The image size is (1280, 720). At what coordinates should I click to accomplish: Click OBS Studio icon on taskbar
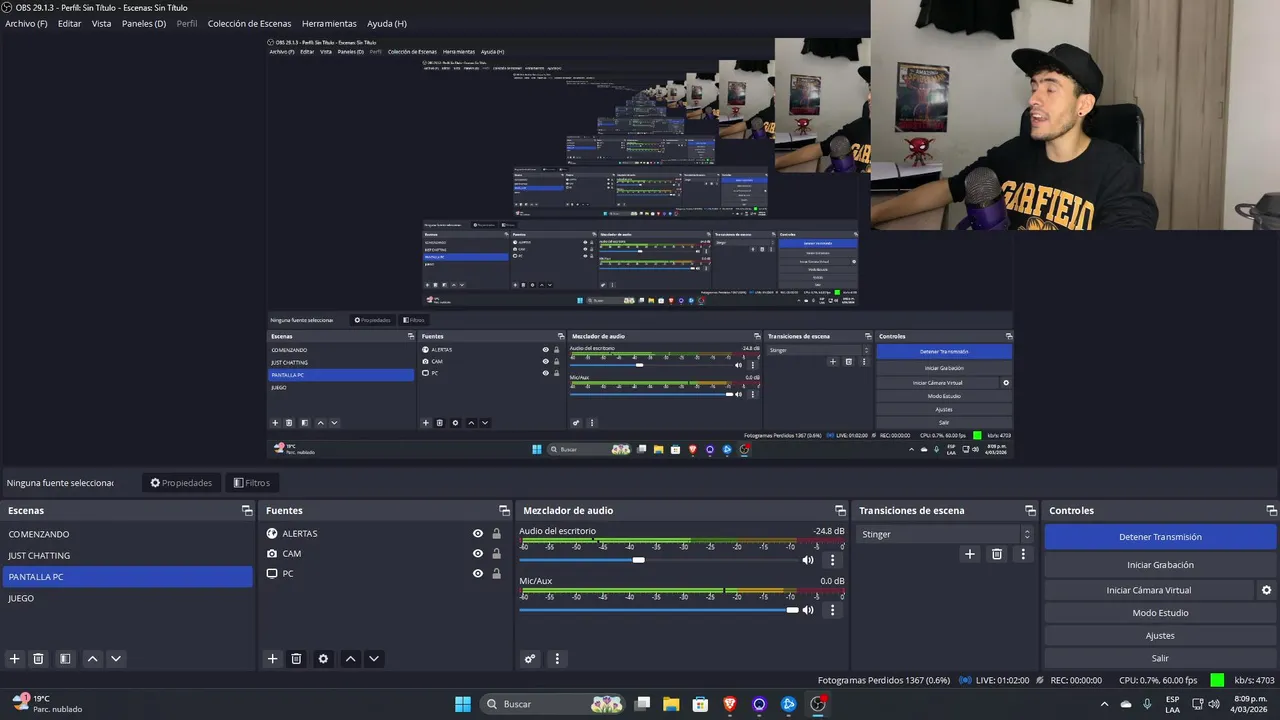coord(818,704)
